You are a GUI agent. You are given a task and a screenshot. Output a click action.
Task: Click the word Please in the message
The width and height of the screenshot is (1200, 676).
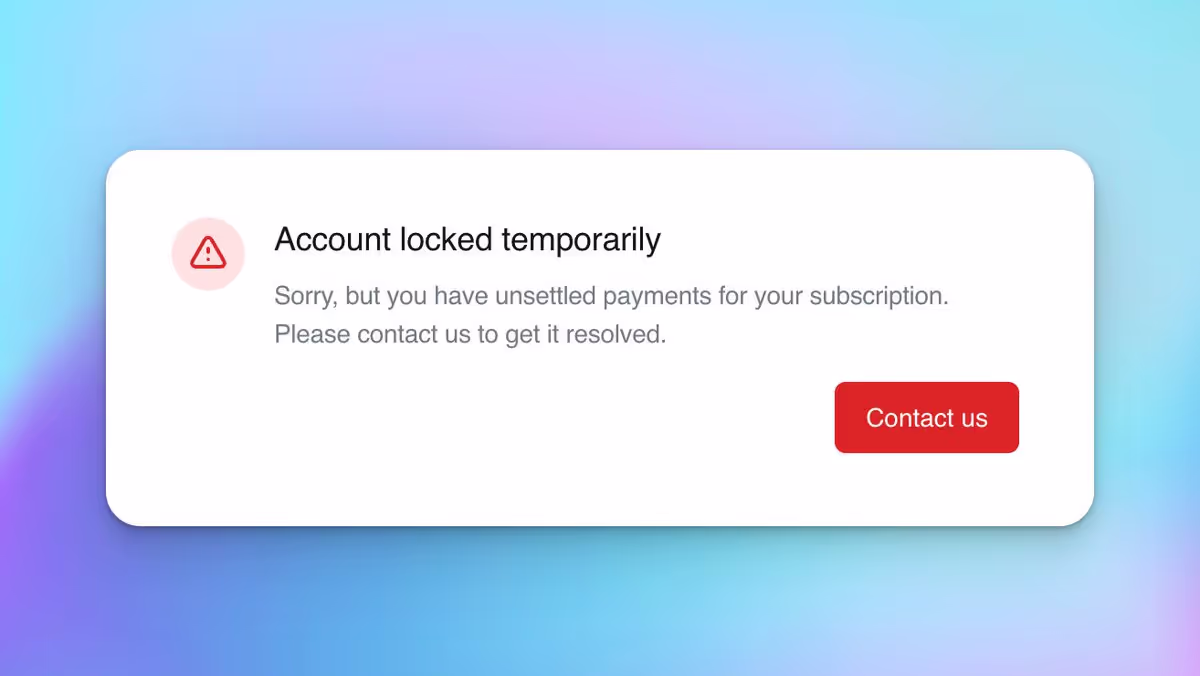[311, 334]
